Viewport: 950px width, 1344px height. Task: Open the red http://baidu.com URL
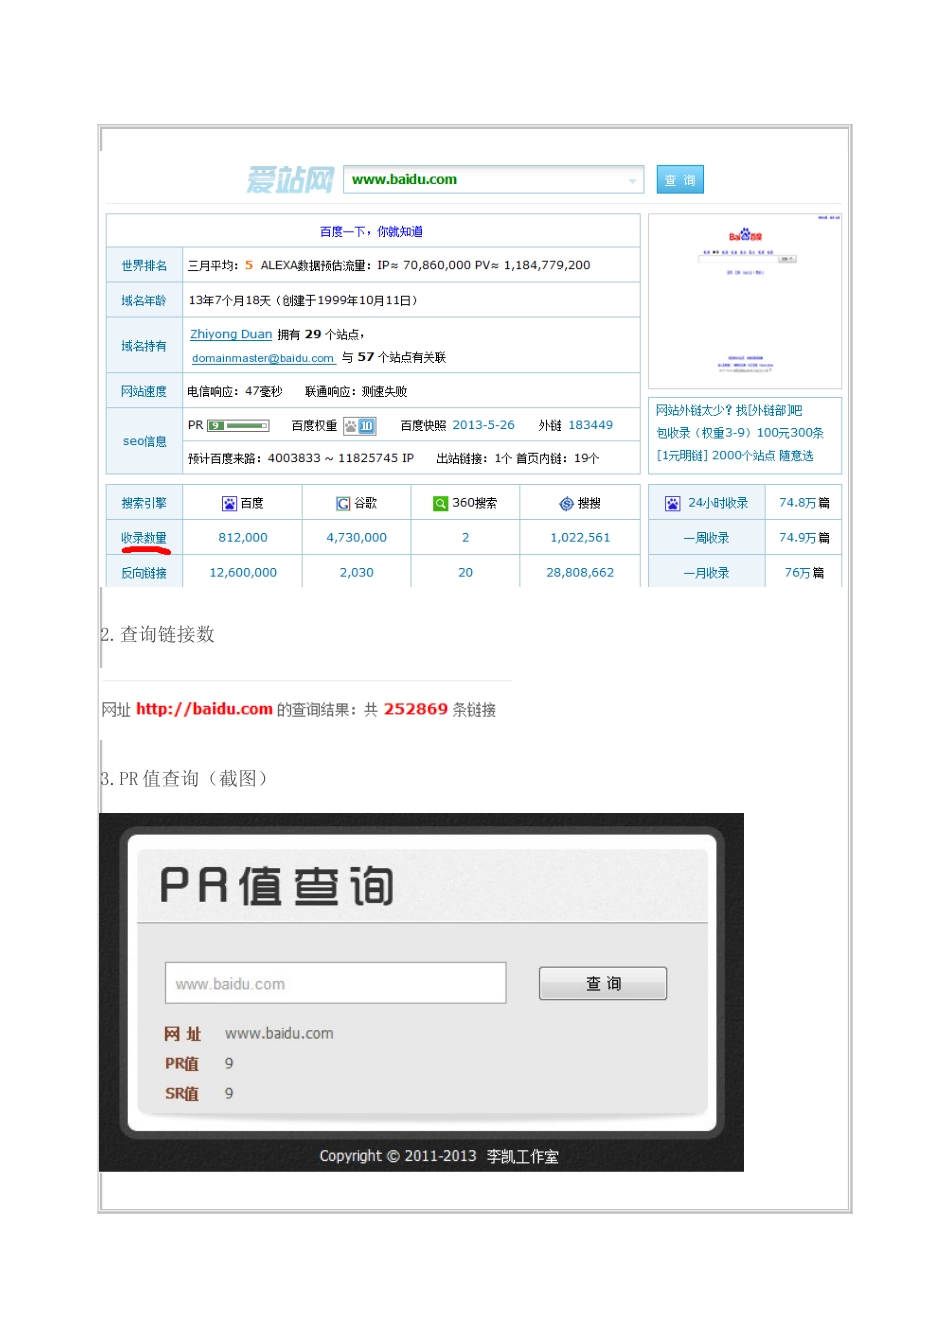(204, 709)
